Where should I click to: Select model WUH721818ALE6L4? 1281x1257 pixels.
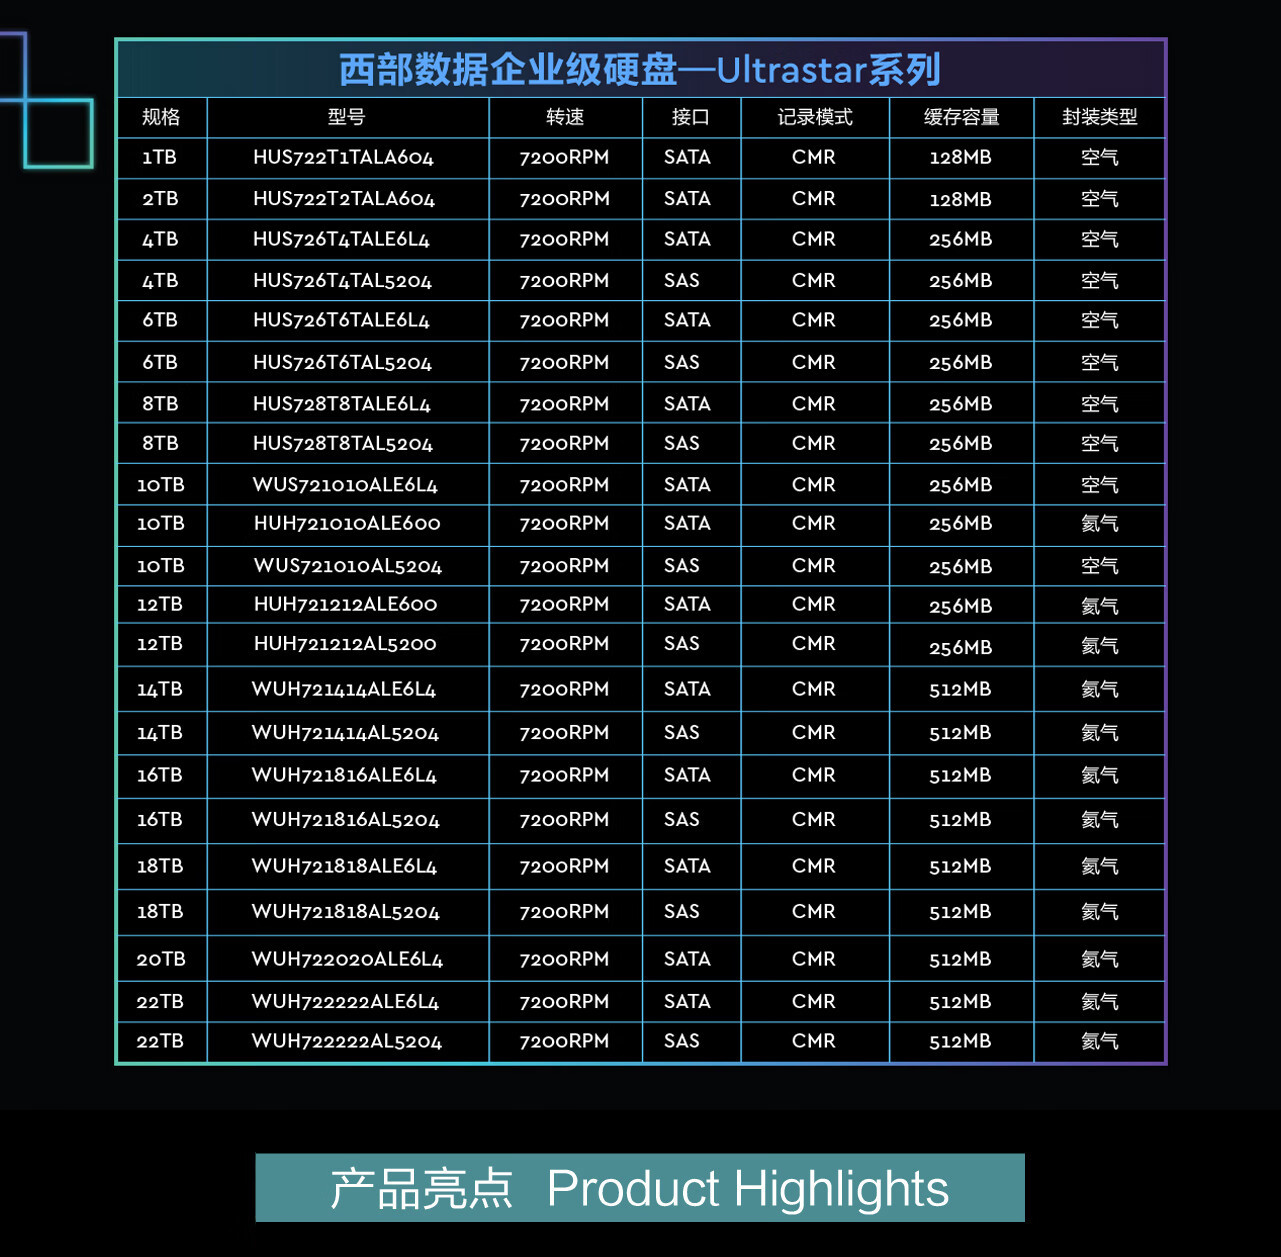pos(344,866)
